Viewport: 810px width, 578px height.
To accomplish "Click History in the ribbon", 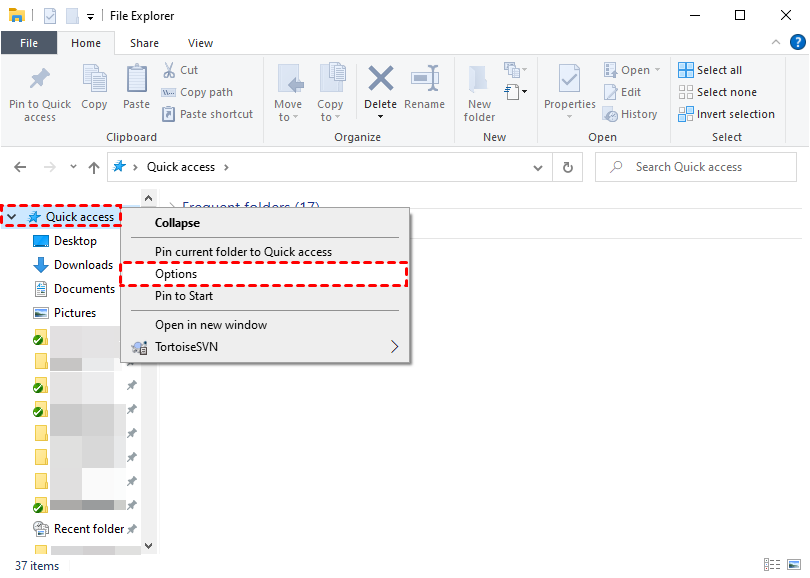I will [x=630, y=114].
